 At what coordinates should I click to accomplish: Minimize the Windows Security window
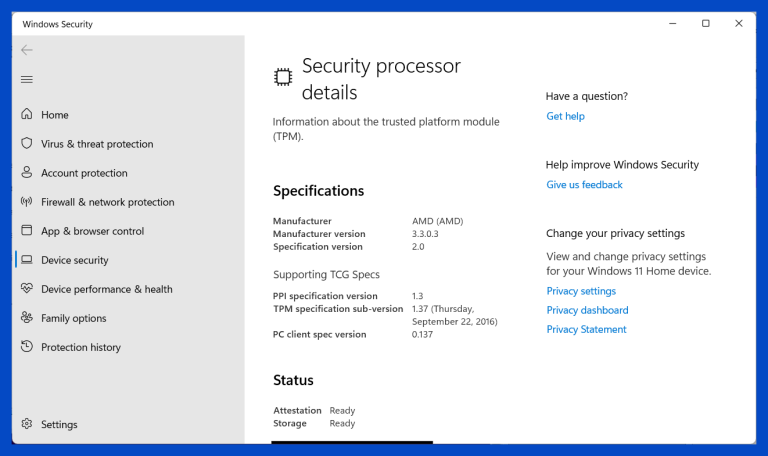coord(672,24)
